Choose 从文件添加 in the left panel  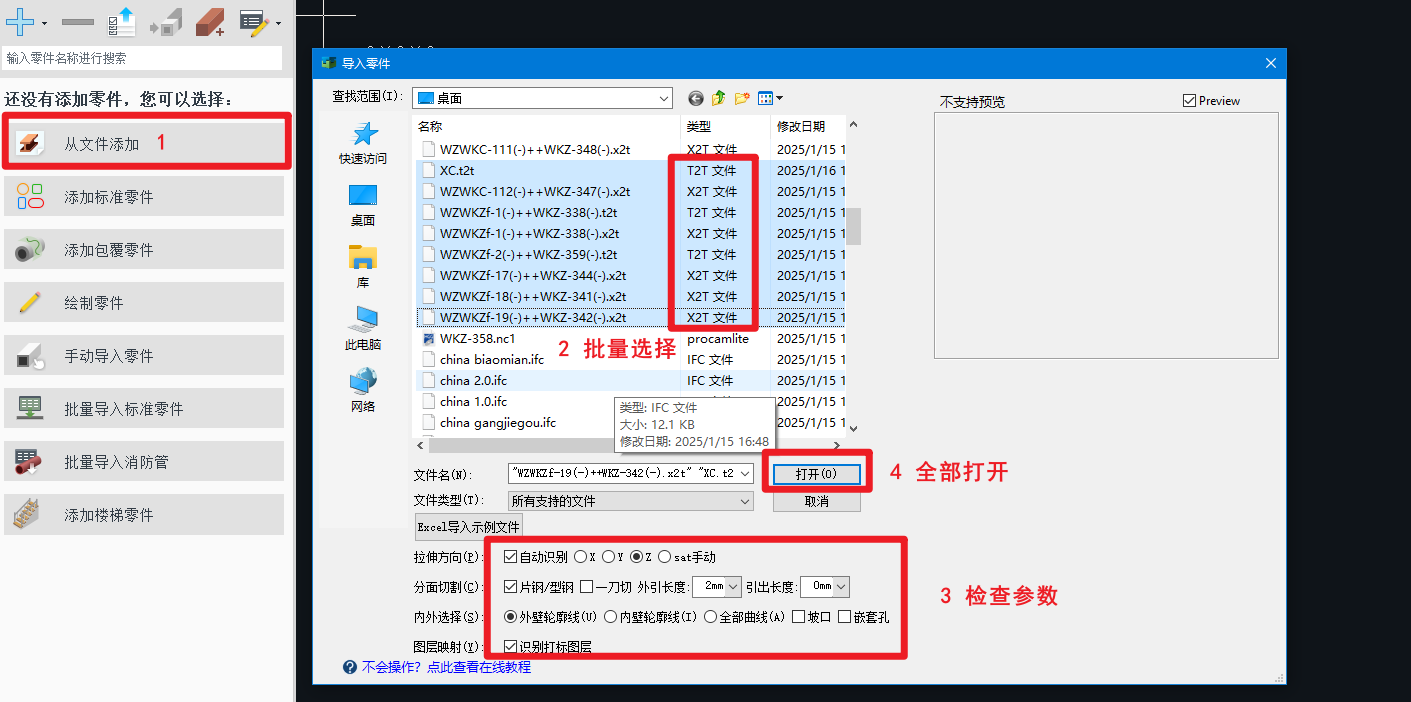click(144, 144)
